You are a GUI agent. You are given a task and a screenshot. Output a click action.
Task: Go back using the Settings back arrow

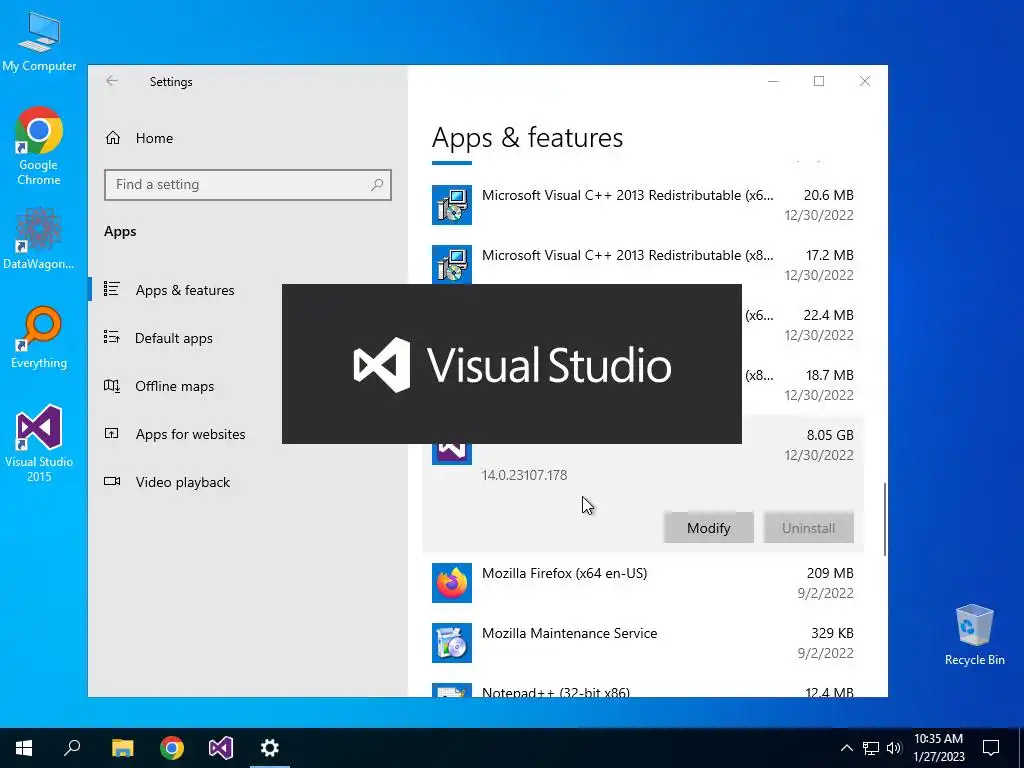click(x=112, y=81)
